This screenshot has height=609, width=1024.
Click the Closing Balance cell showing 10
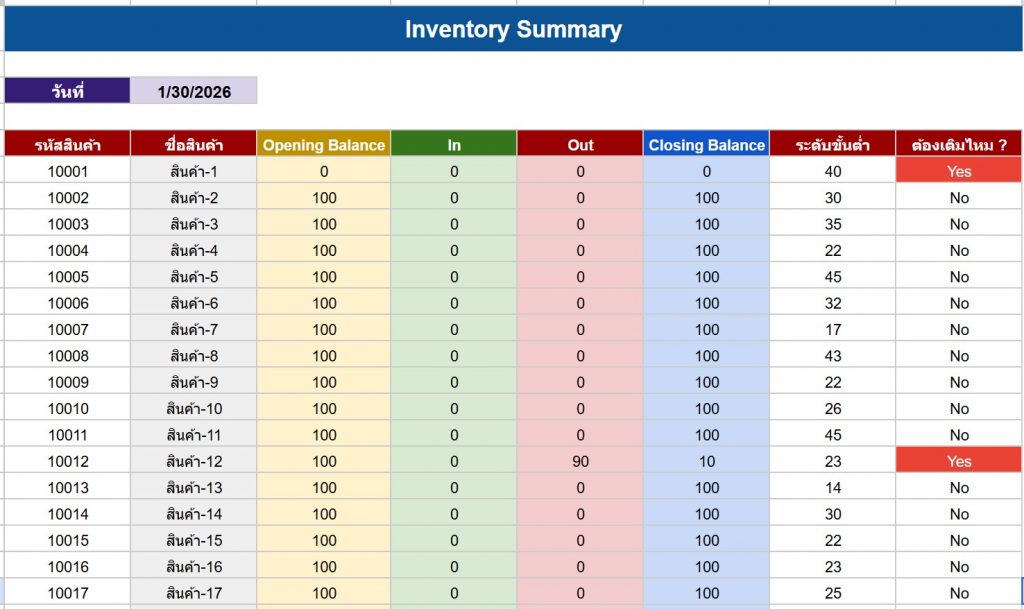tap(706, 461)
